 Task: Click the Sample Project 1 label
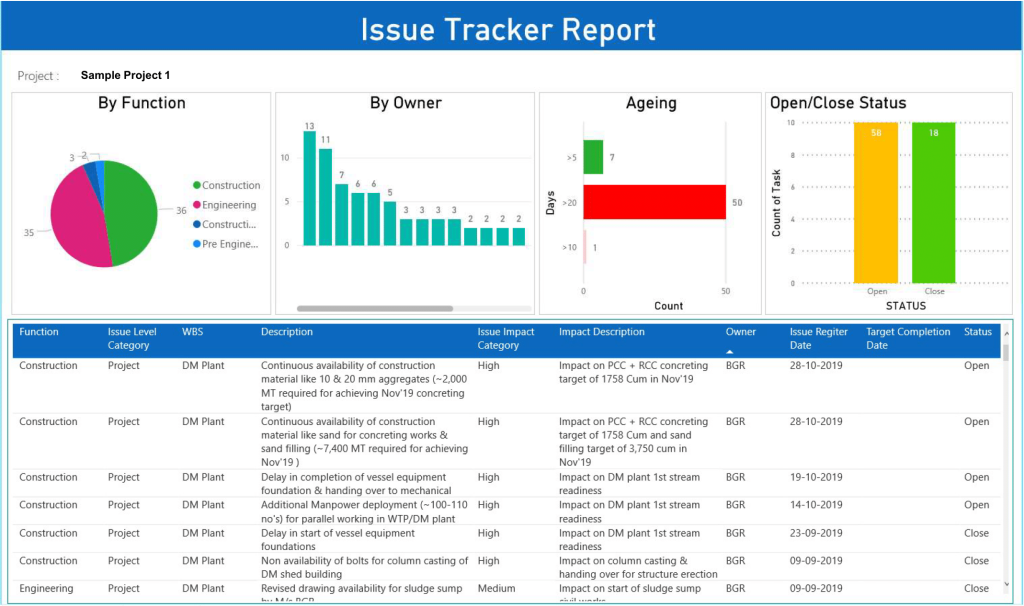pyautogui.click(x=125, y=75)
